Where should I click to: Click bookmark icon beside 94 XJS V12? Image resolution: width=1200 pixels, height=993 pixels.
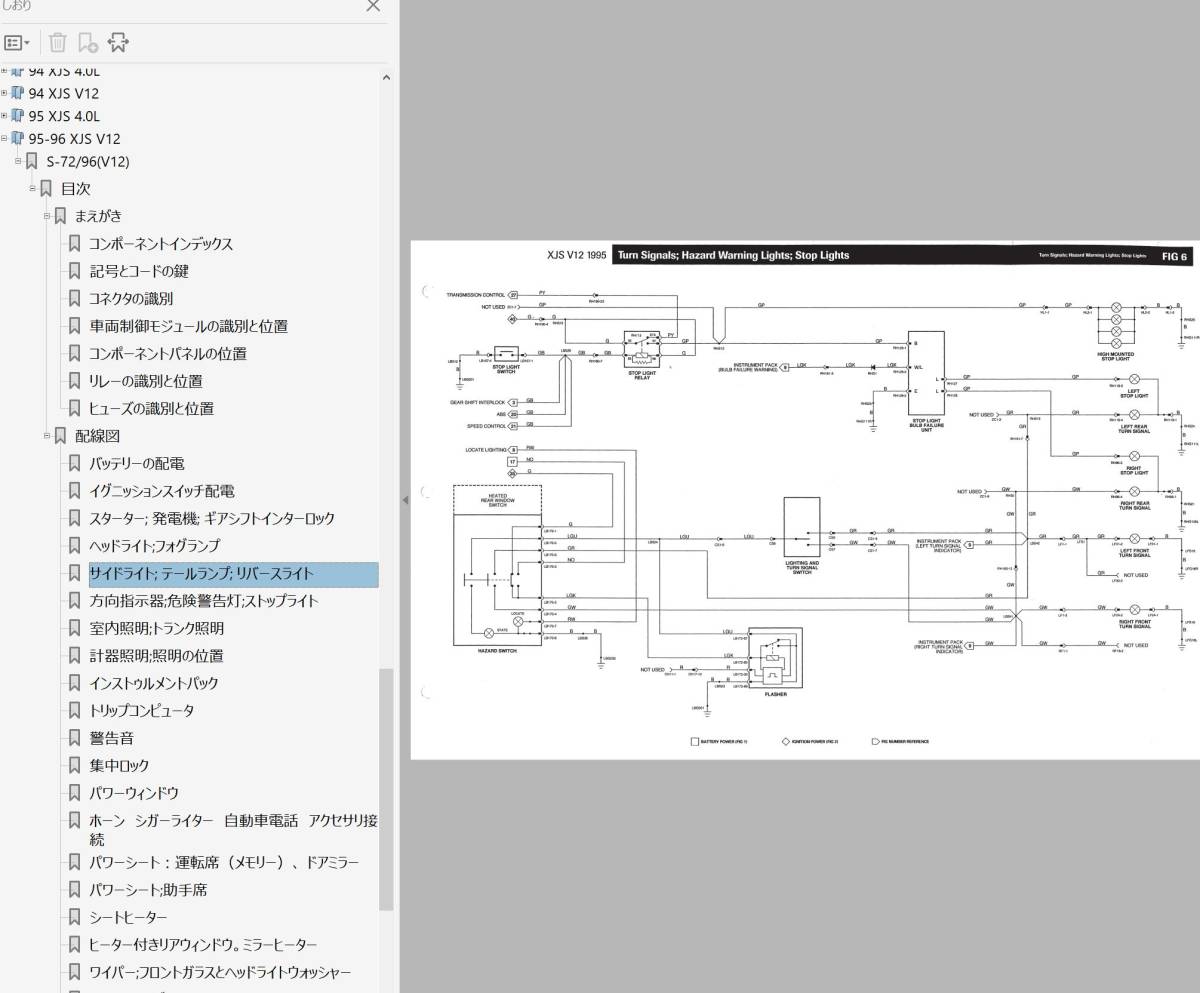[17, 94]
